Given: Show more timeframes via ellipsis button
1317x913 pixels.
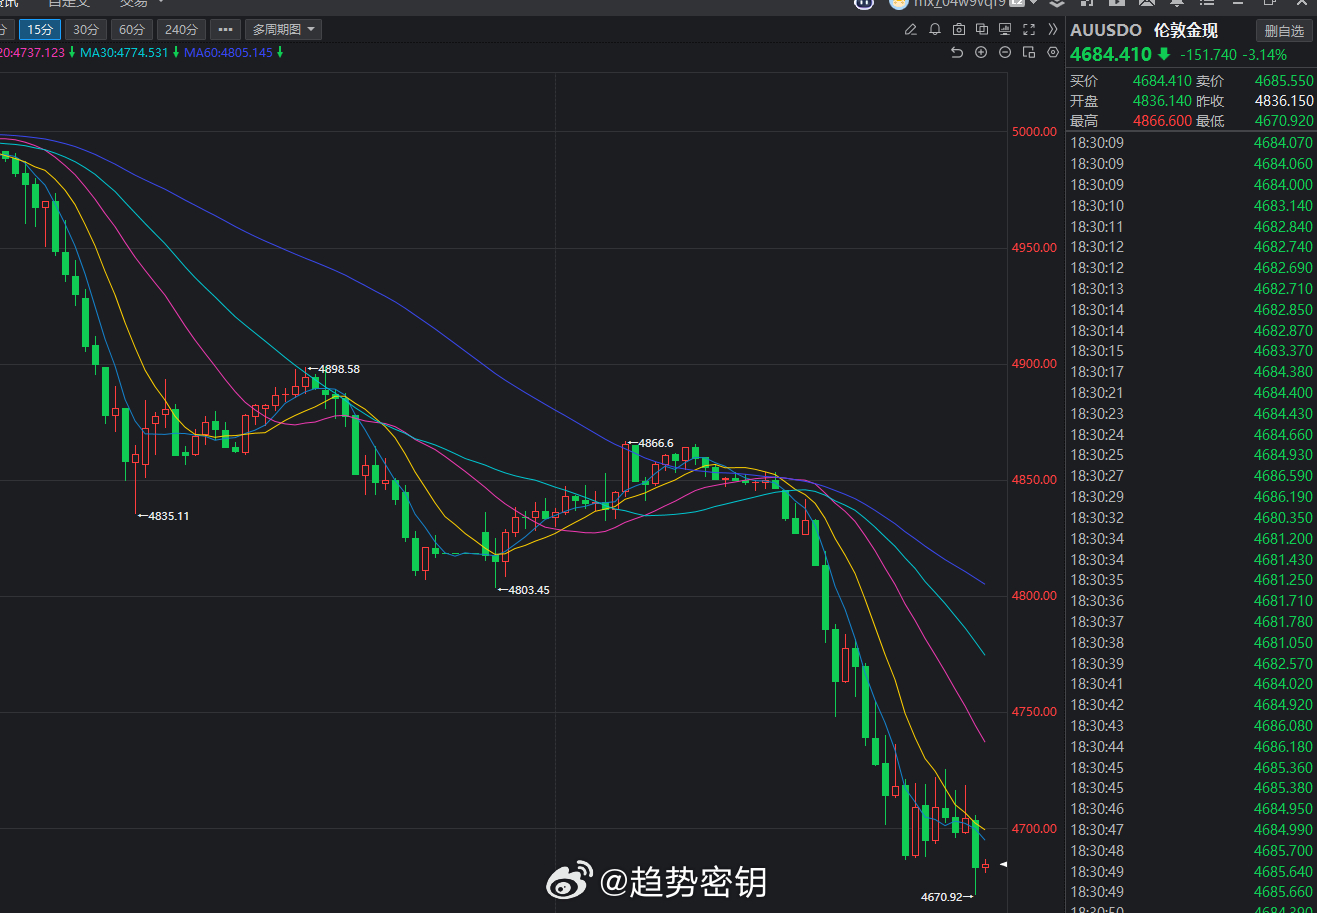Looking at the screenshot, I should (226, 30).
